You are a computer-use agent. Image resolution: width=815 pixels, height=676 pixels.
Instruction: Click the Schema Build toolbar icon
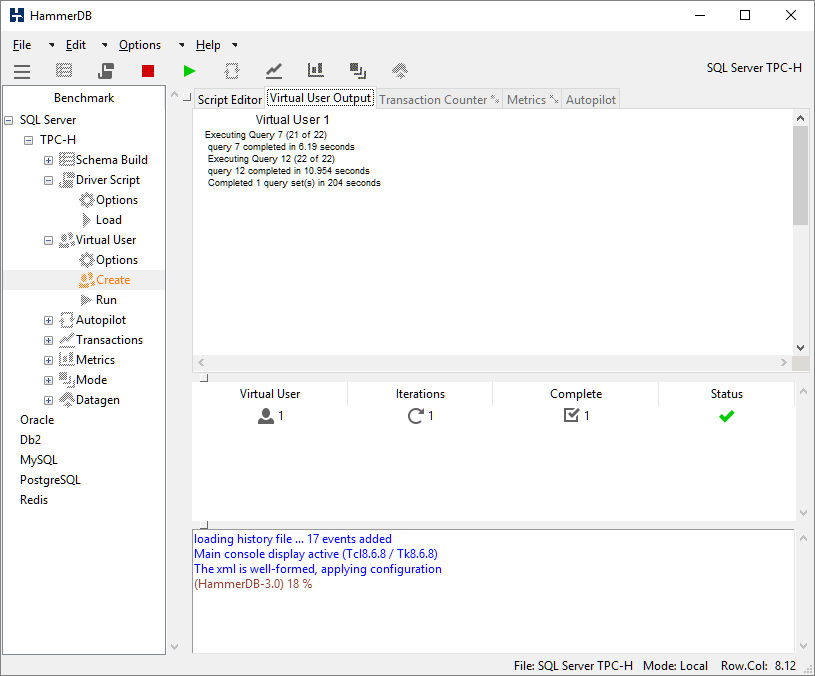tap(64, 70)
